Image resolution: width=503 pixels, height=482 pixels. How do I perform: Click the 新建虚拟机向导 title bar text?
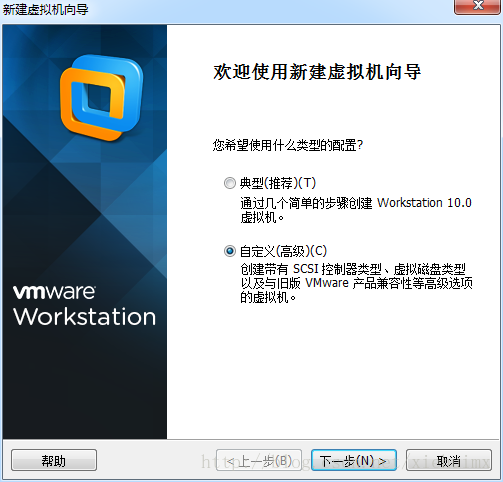pyautogui.click(x=45, y=9)
